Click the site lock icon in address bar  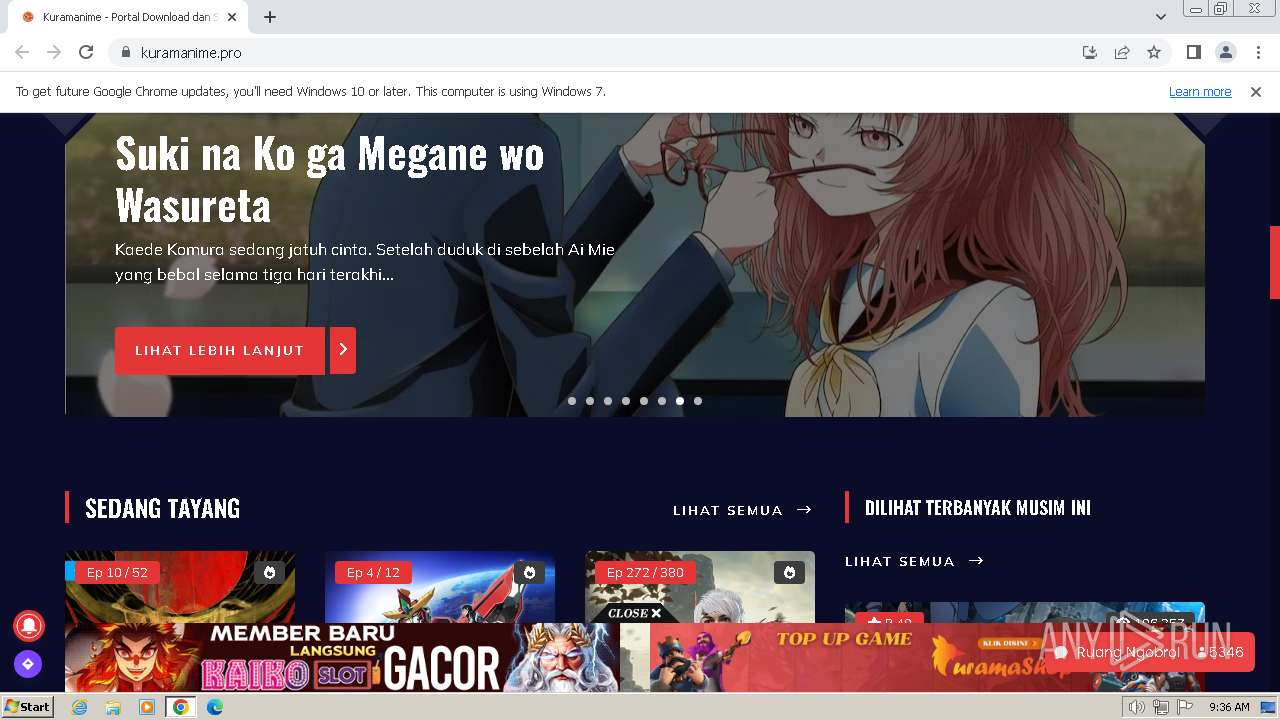(126, 52)
